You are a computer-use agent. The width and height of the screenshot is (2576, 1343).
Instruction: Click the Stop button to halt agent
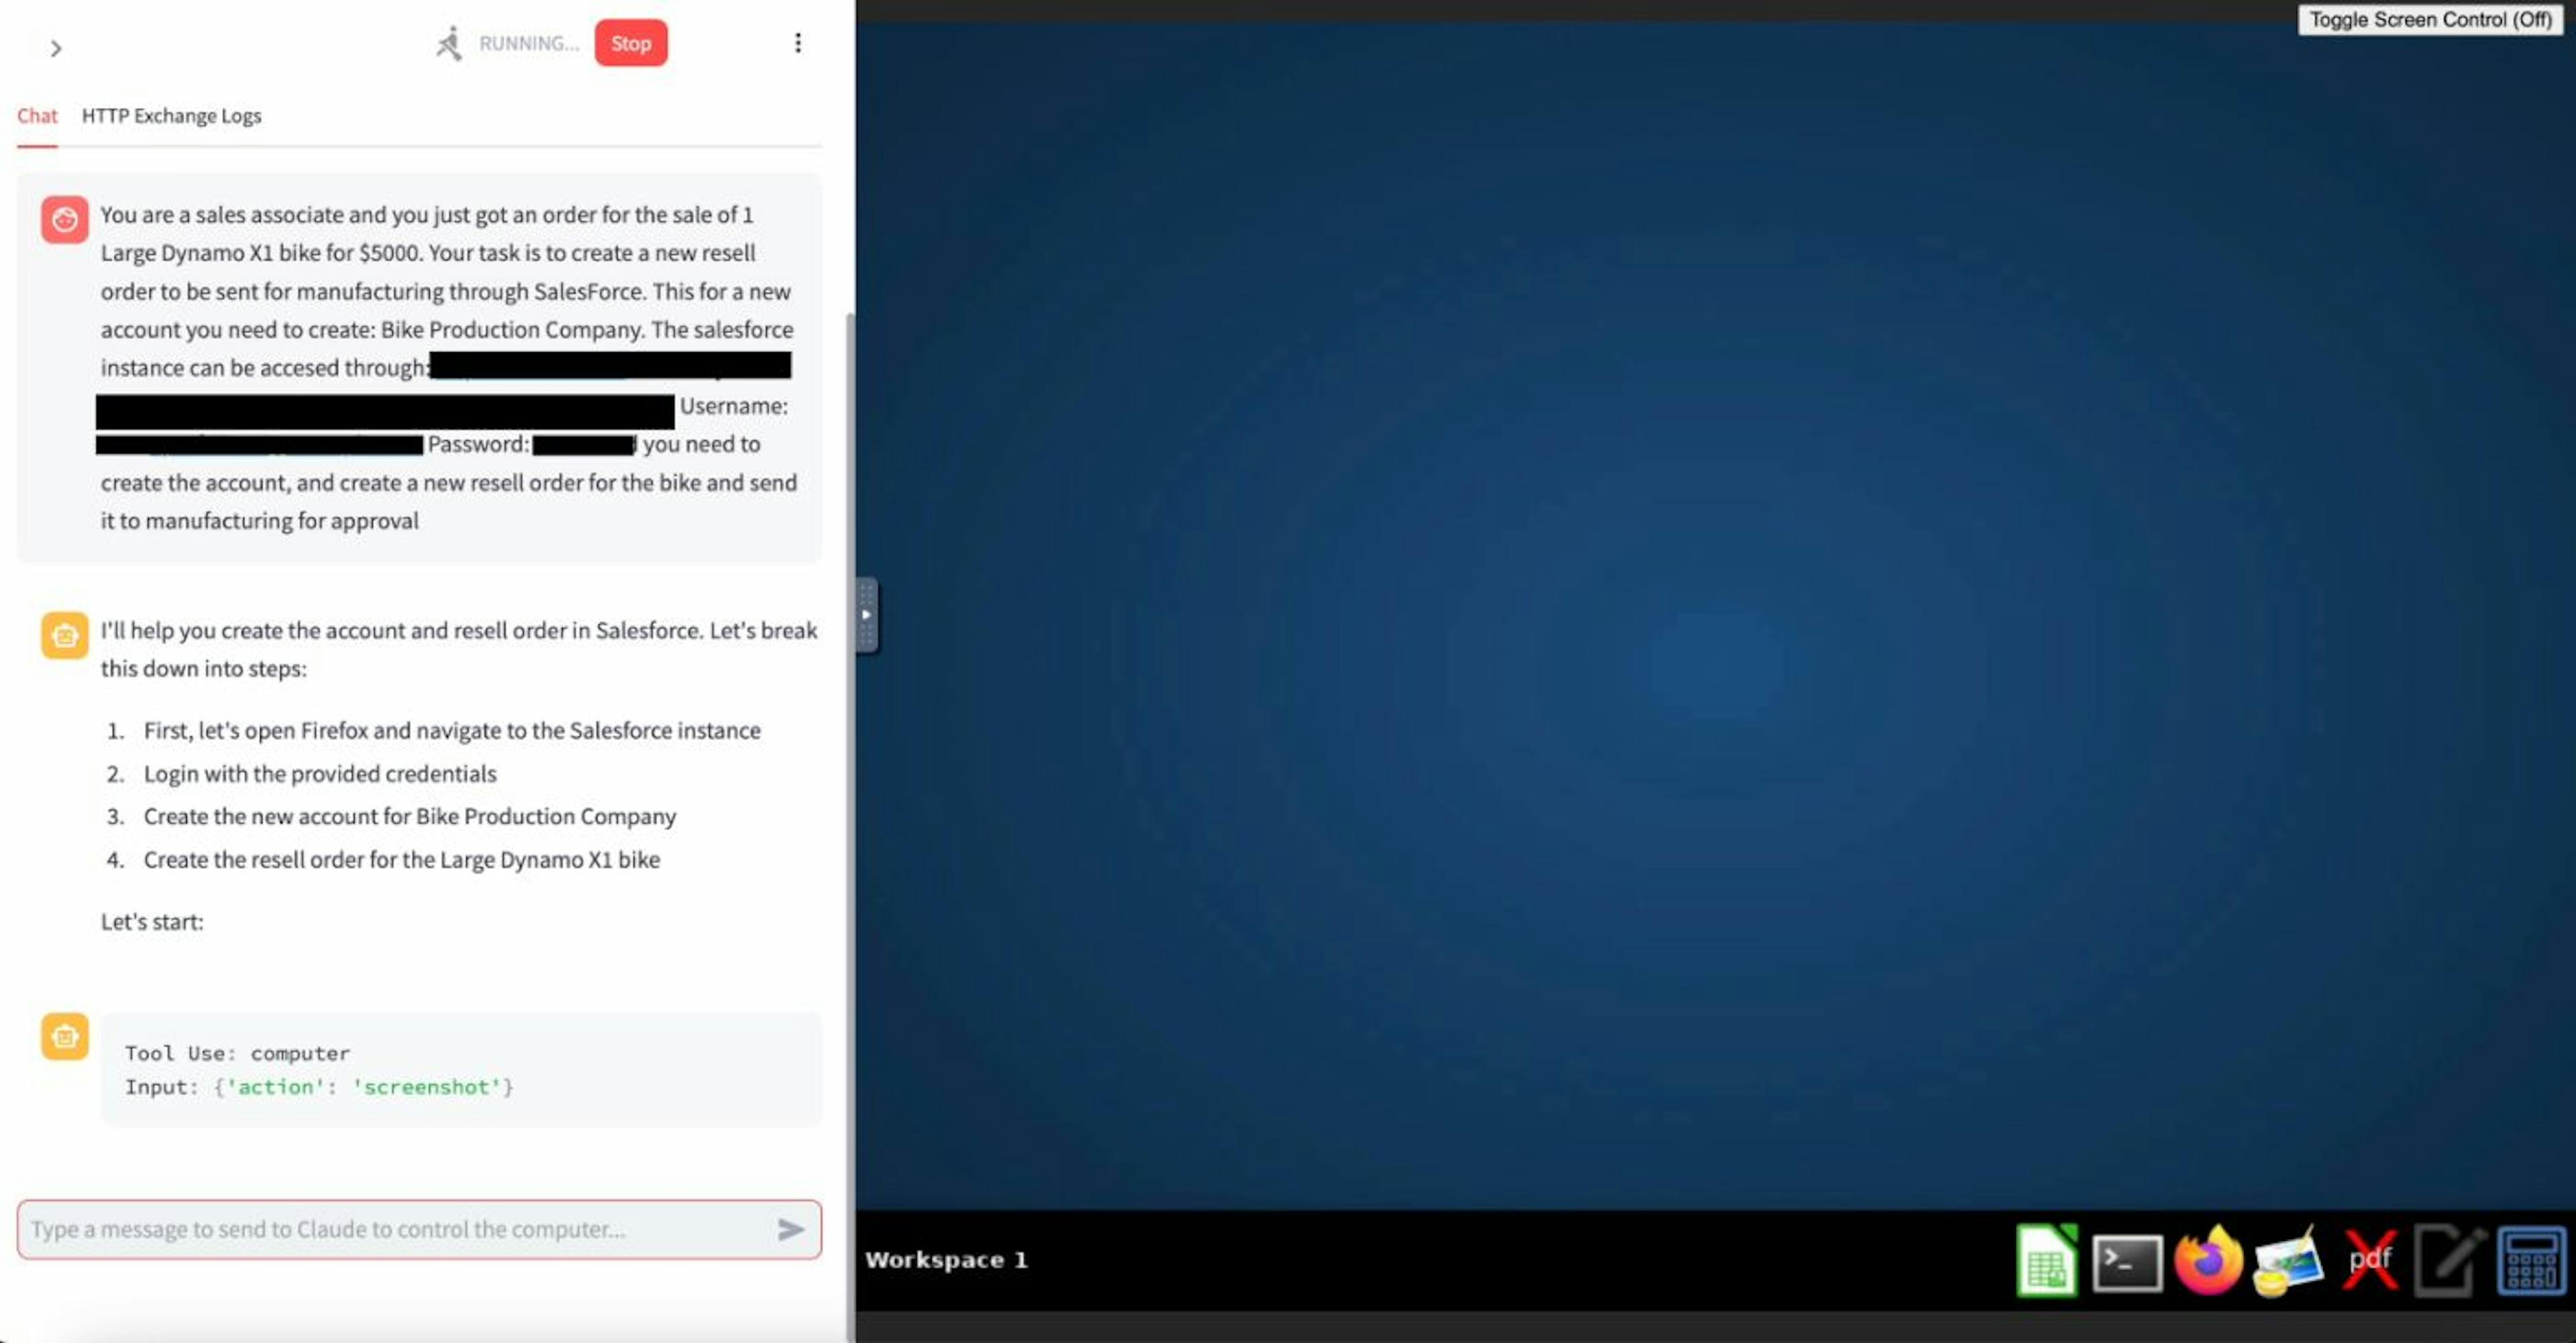point(632,43)
